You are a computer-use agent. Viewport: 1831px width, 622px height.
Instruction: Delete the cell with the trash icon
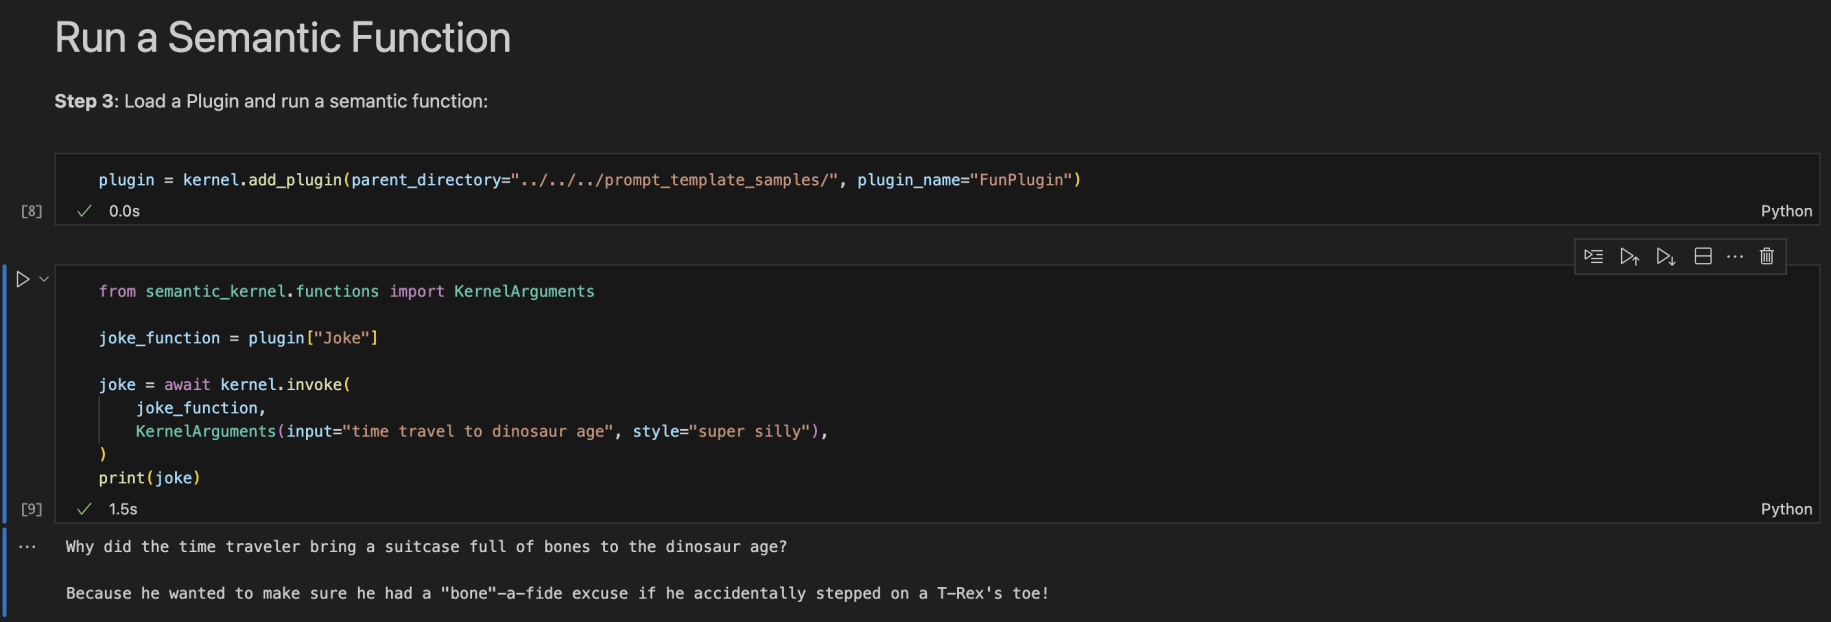pyautogui.click(x=1767, y=257)
